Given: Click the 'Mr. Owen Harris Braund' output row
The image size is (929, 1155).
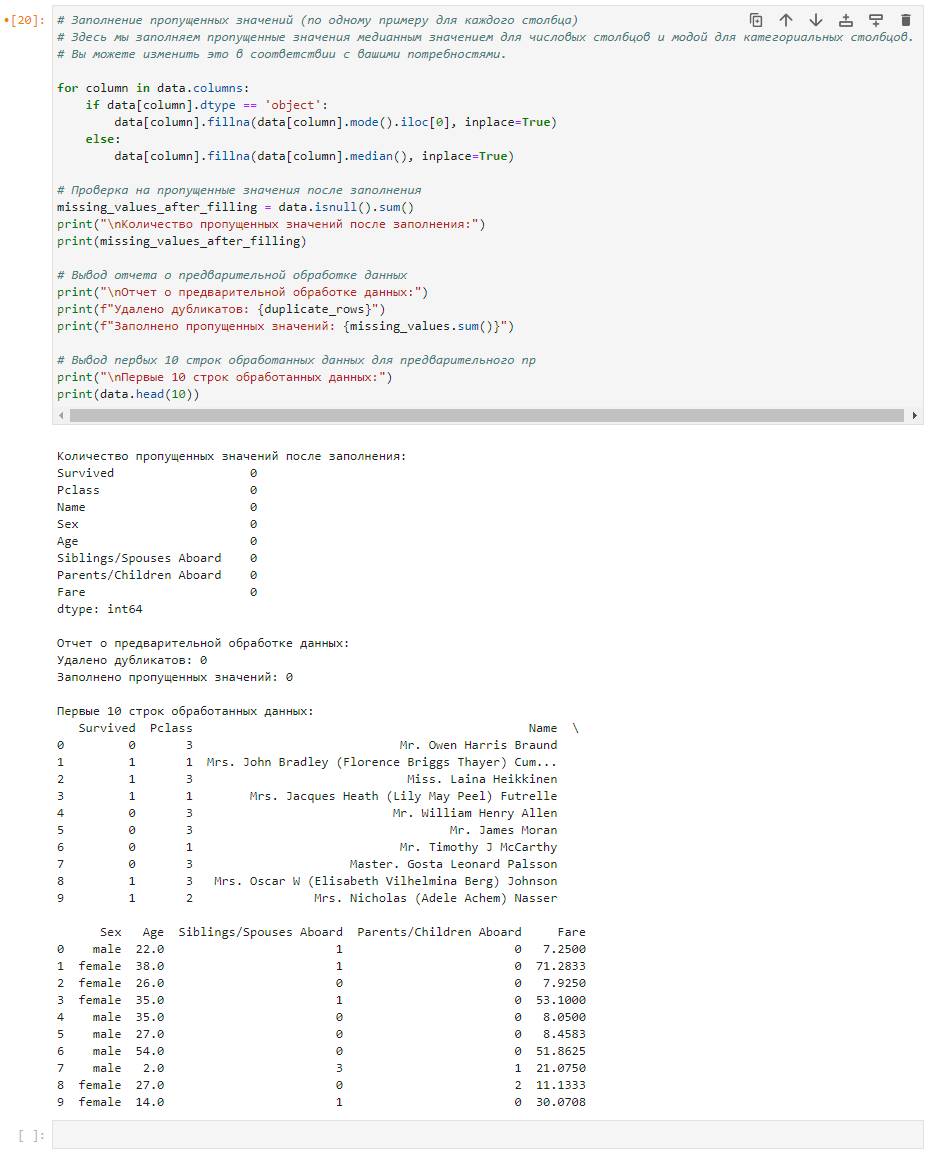Looking at the screenshot, I should [x=478, y=745].
